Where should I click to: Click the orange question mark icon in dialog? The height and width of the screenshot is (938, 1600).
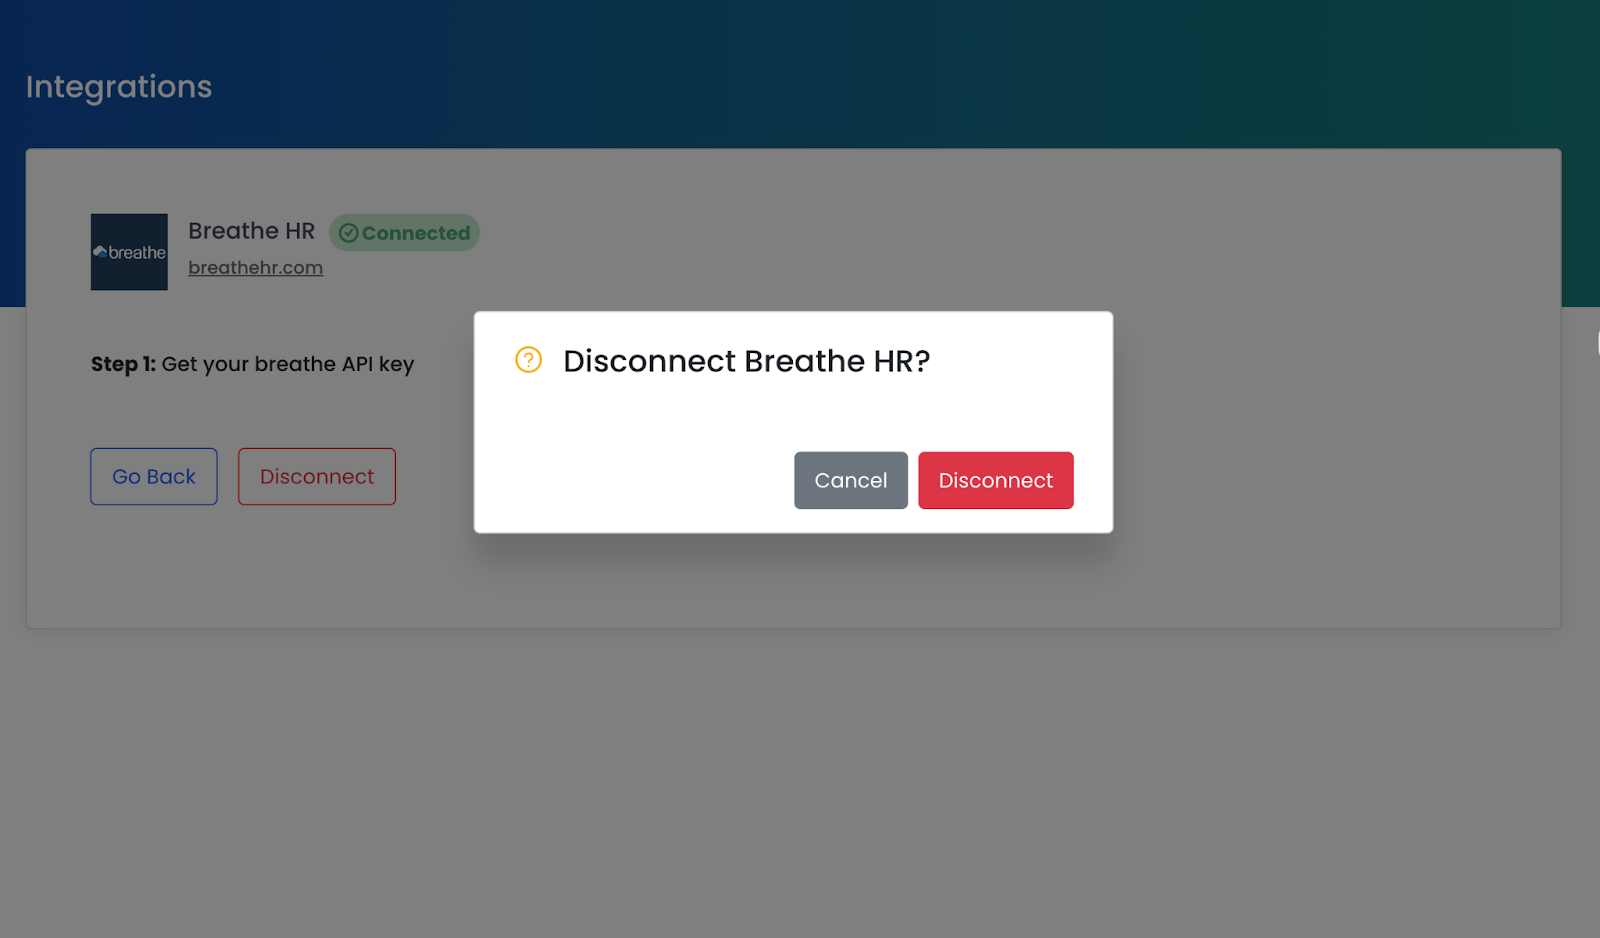528,360
